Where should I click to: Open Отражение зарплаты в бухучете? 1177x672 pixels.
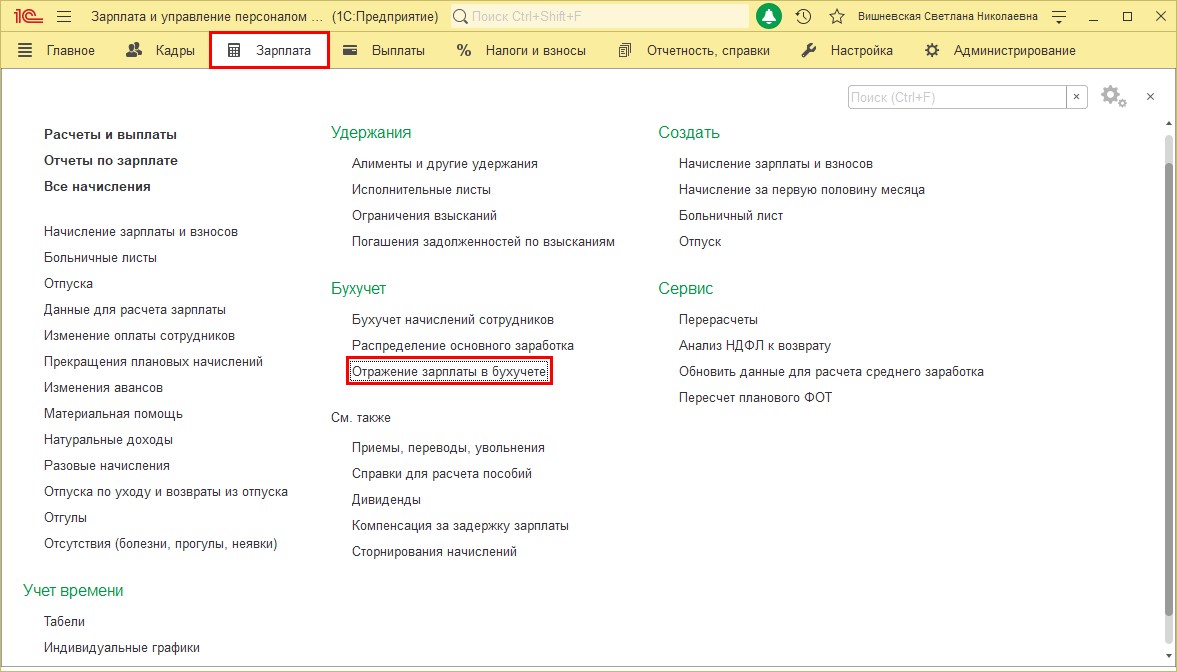point(450,372)
